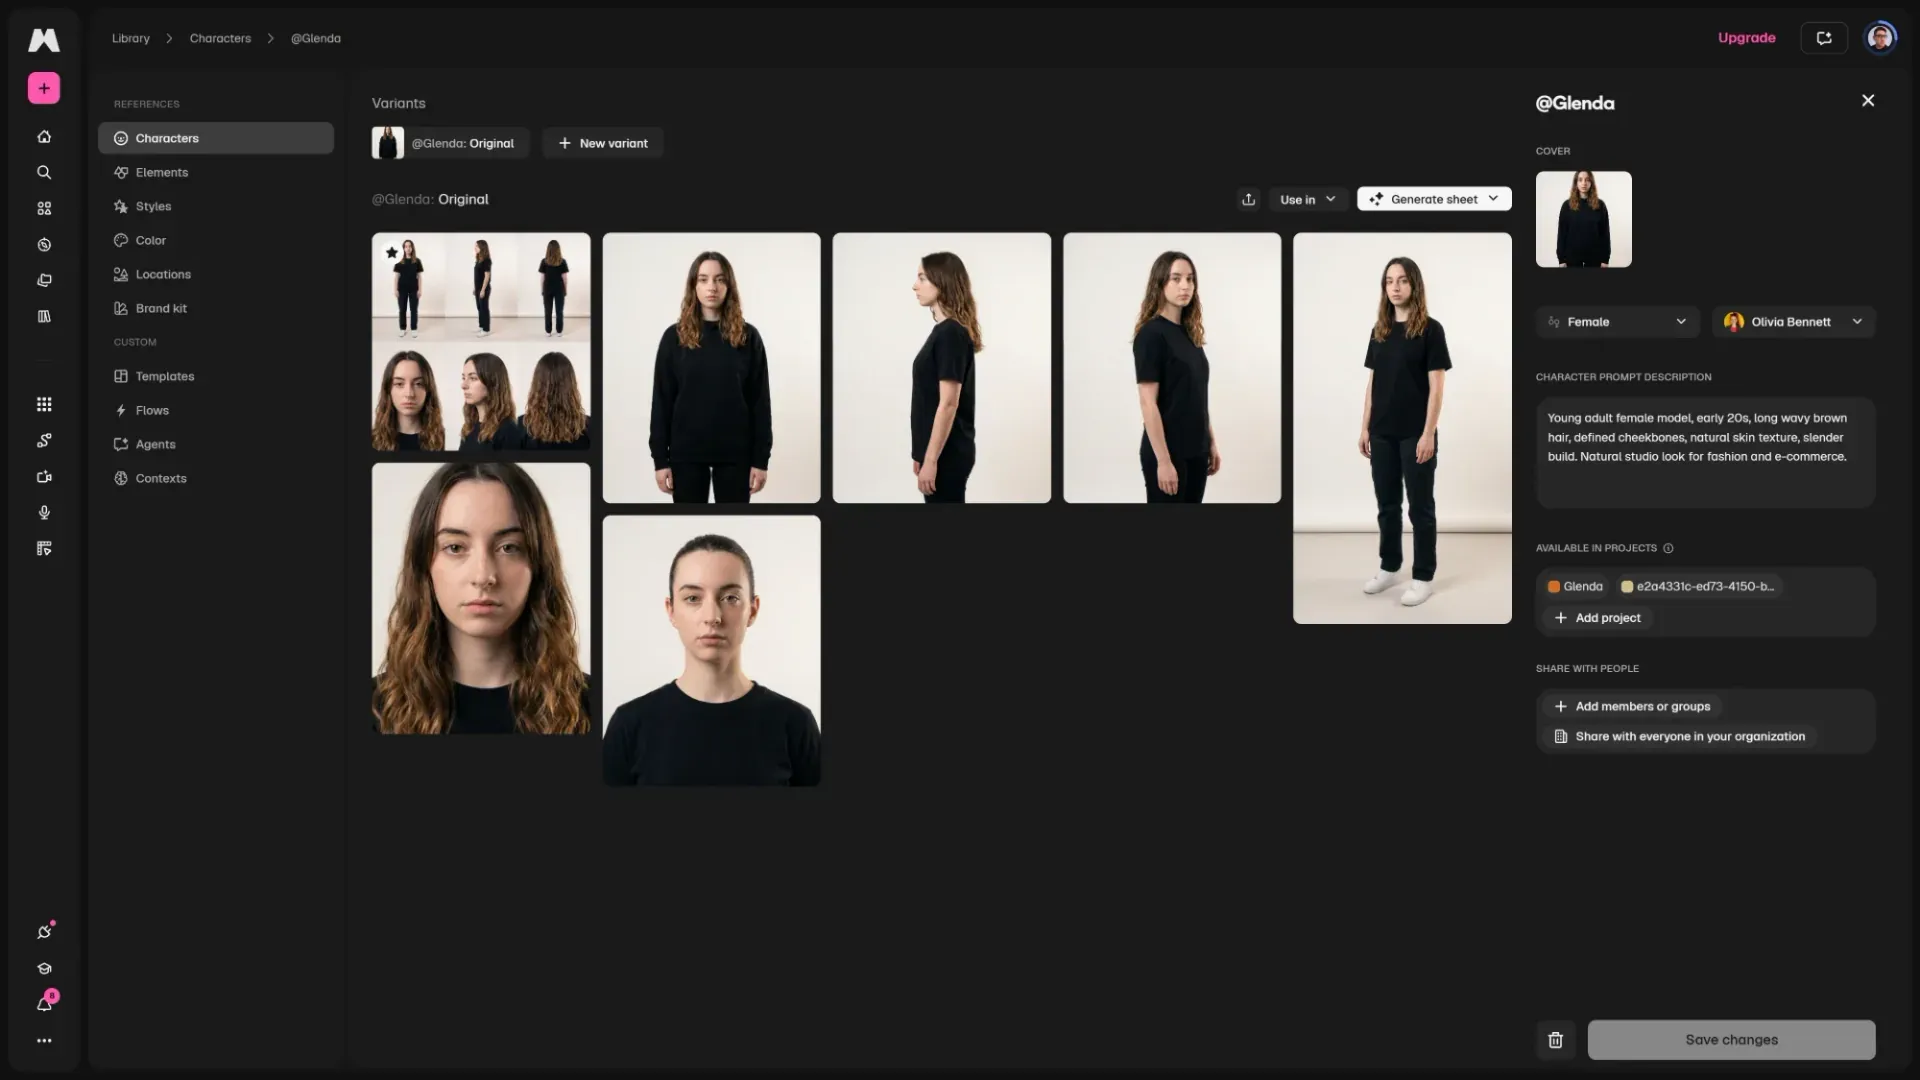The image size is (1920, 1080).
Task: Toggle the star on the character sheet image
Action: (392, 252)
